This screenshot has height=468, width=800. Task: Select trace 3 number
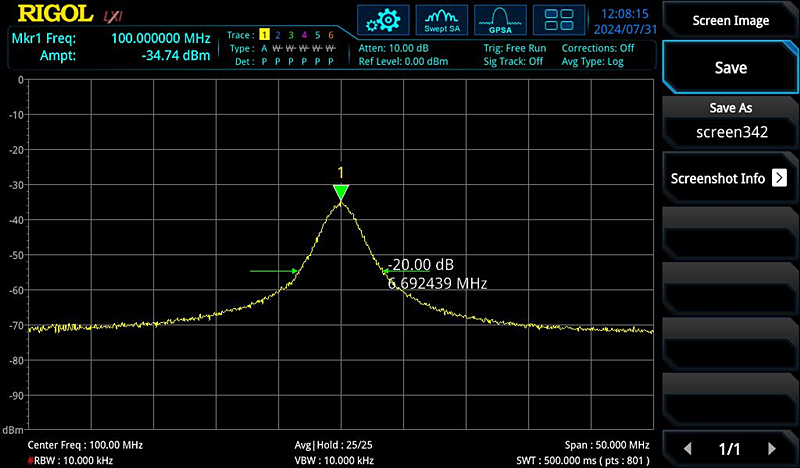pyautogui.click(x=291, y=35)
